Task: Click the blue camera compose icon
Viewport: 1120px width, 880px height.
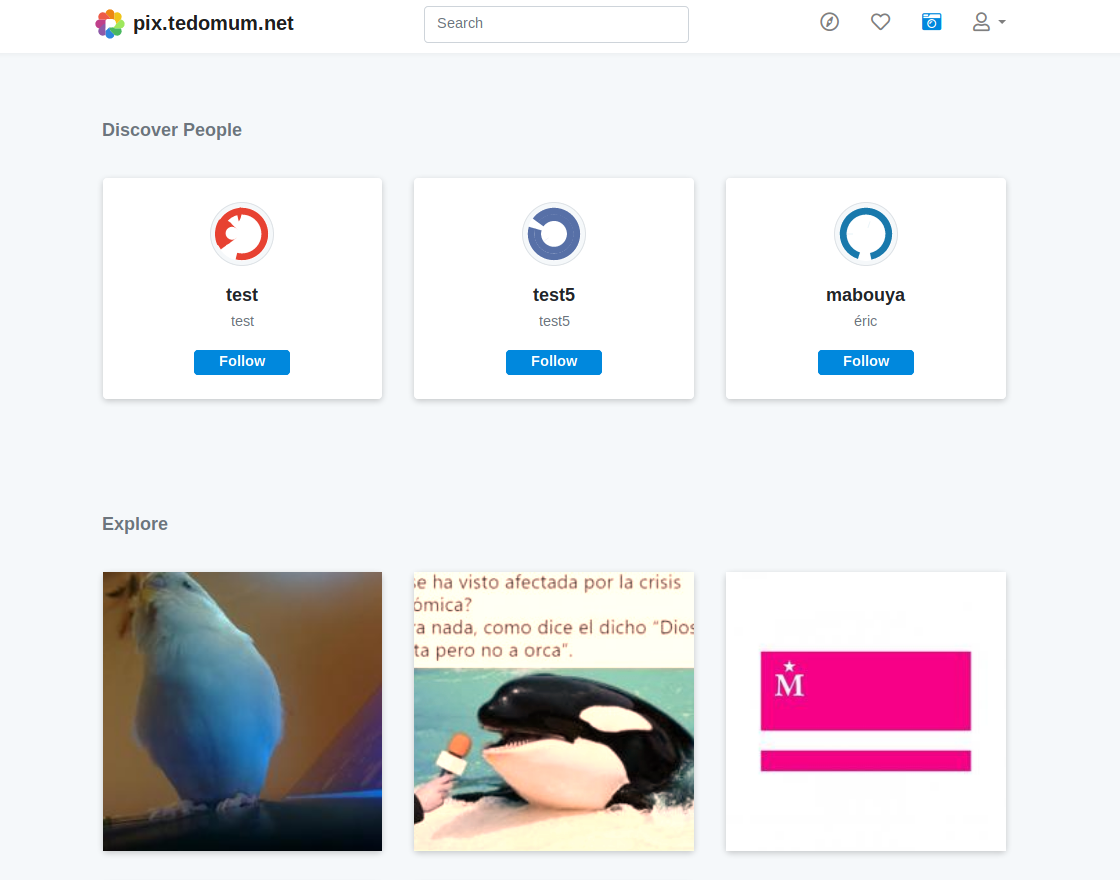Action: (x=931, y=22)
